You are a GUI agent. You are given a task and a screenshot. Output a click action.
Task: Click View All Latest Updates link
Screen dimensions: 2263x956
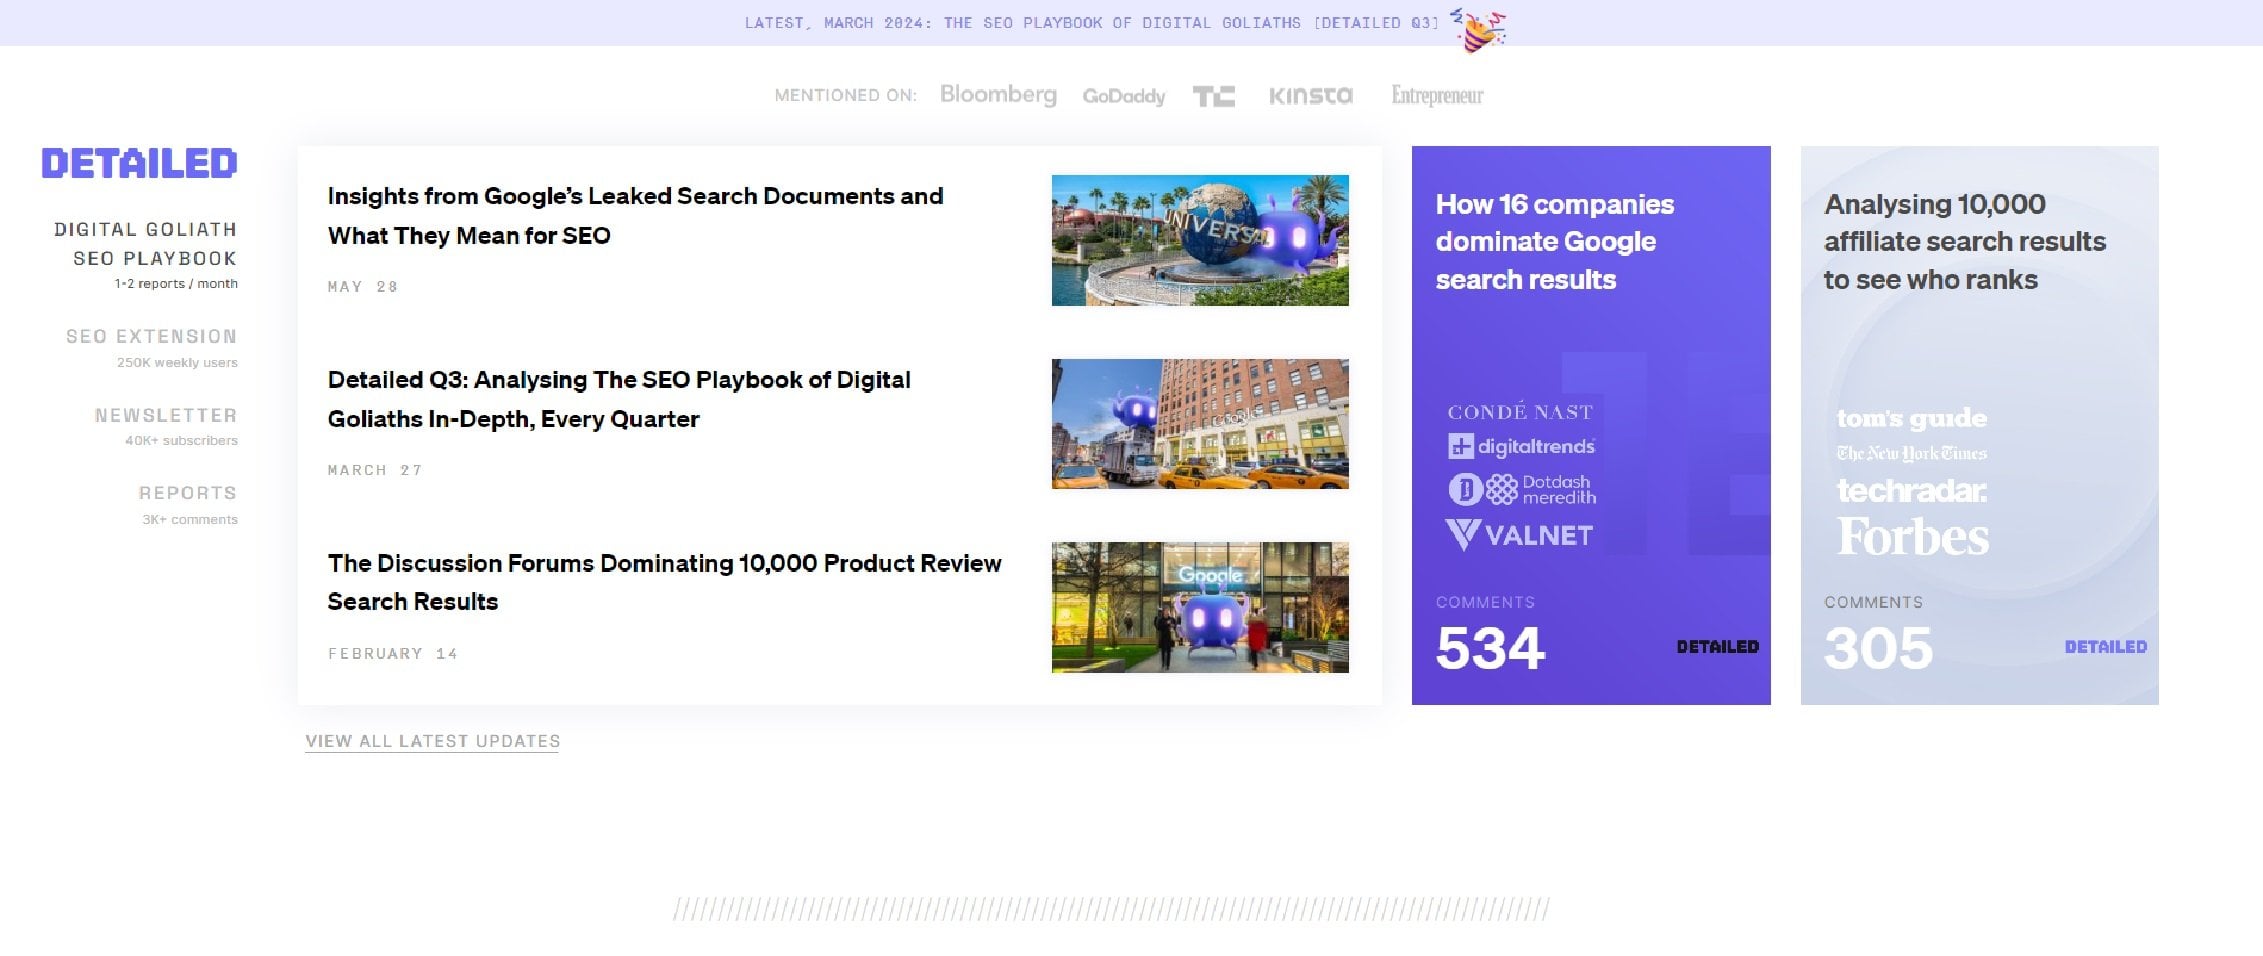click(432, 741)
